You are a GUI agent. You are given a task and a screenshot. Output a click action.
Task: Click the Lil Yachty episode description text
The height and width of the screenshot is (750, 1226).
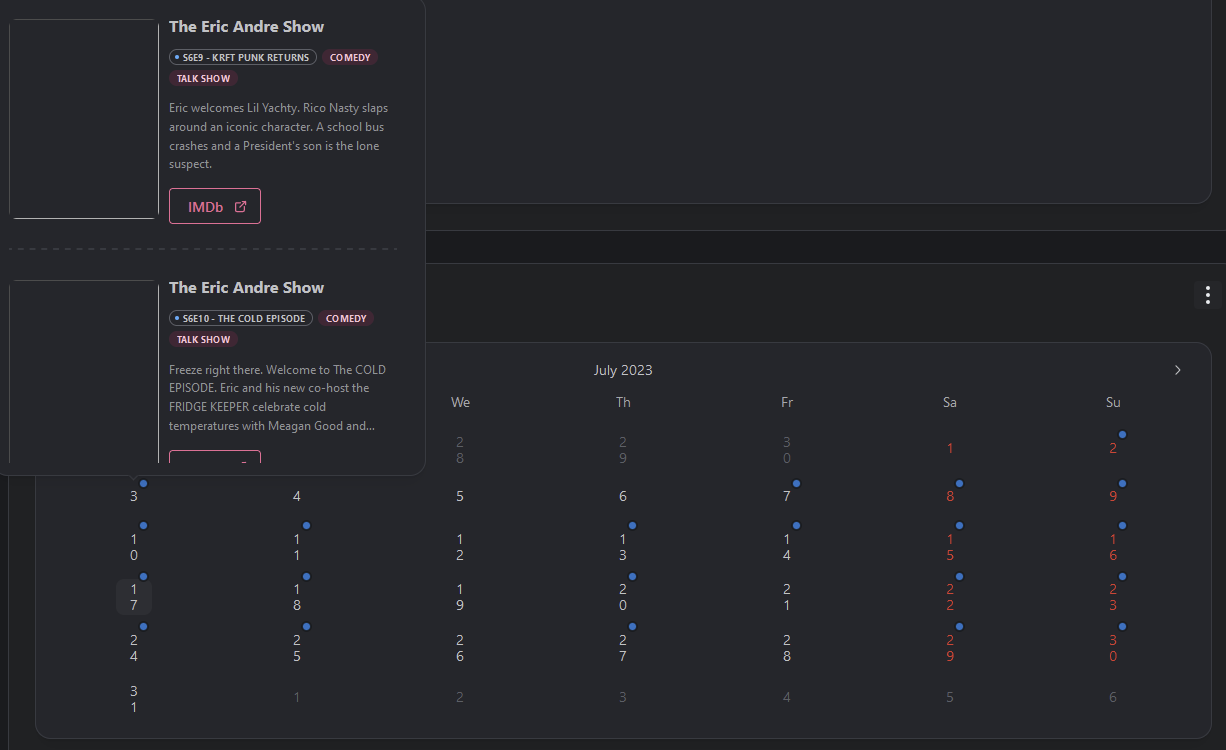[280, 136]
